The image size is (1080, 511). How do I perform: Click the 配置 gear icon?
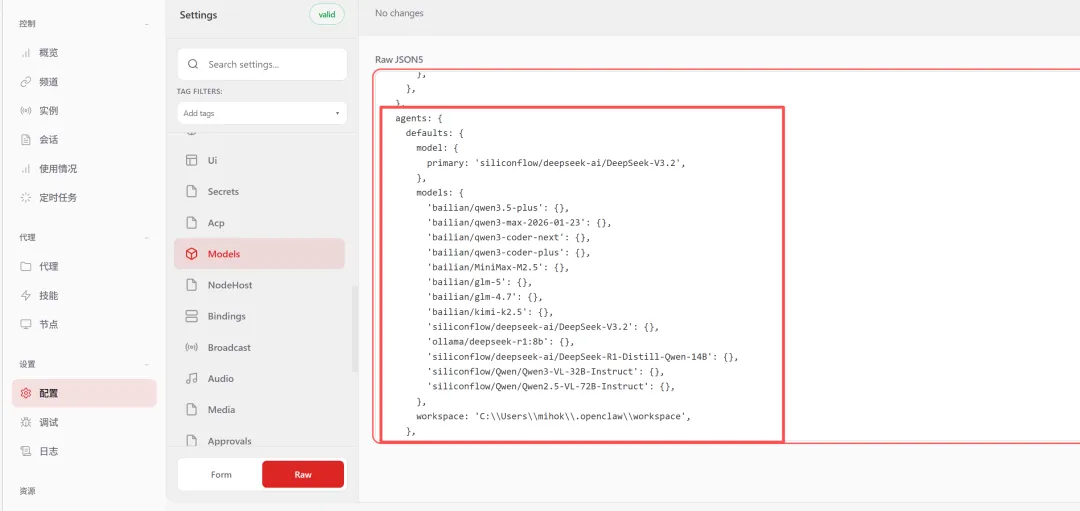point(25,393)
